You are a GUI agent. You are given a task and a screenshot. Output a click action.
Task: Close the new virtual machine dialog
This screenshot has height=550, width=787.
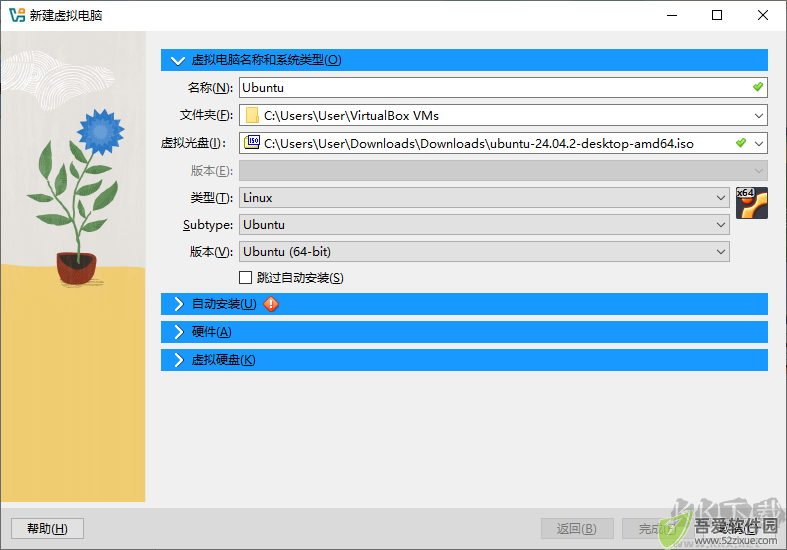click(763, 15)
